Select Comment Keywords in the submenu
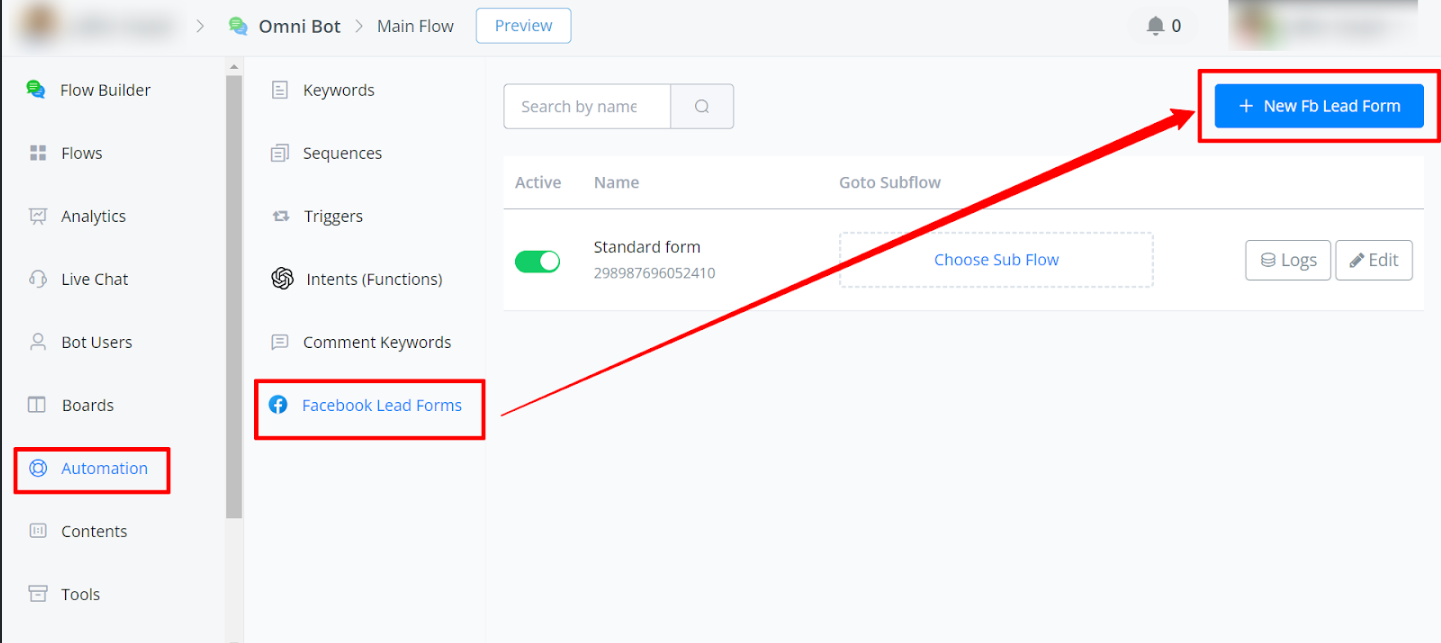1441x643 pixels. (x=376, y=342)
